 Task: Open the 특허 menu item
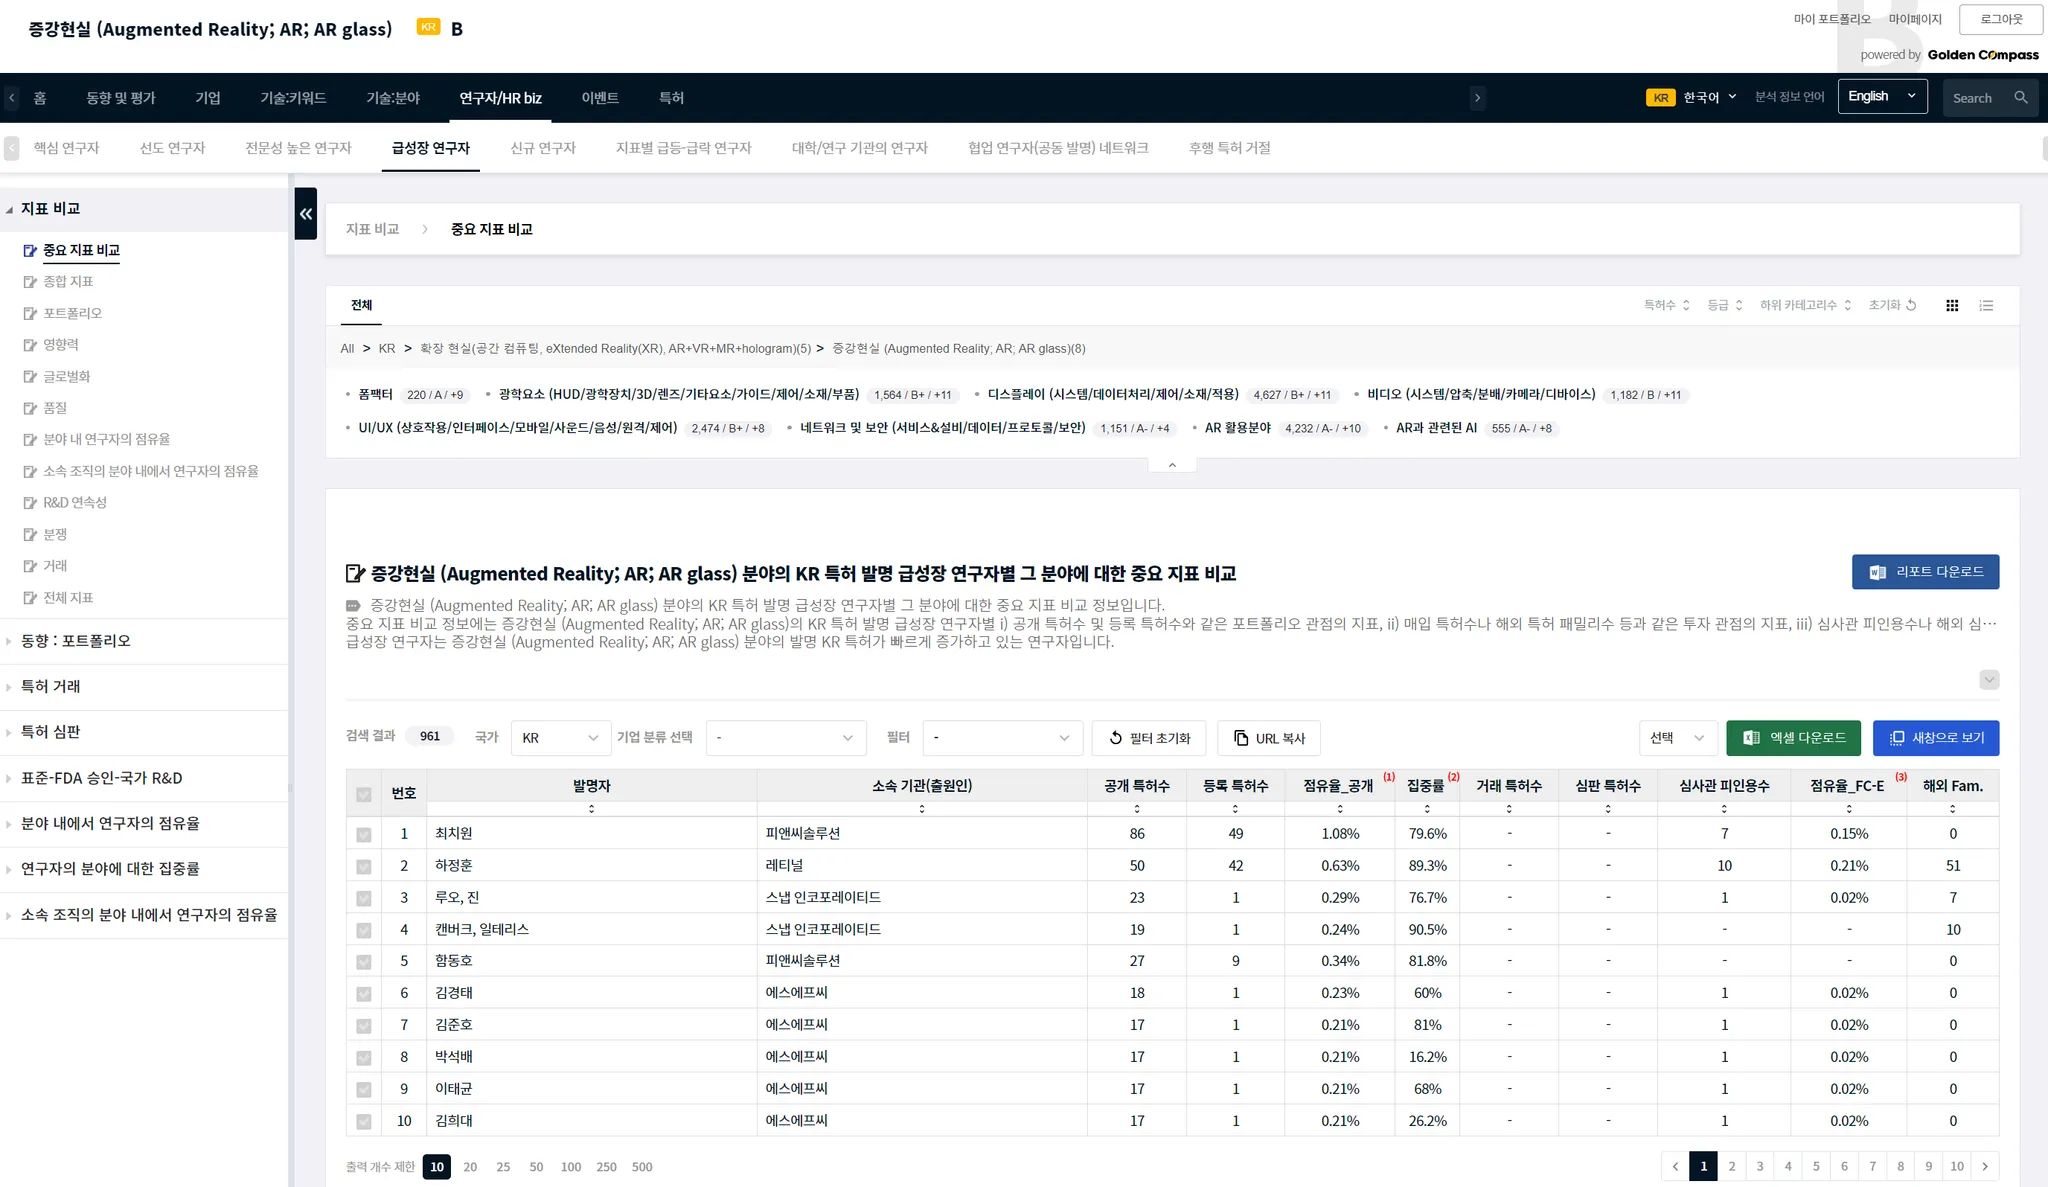[x=671, y=98]
